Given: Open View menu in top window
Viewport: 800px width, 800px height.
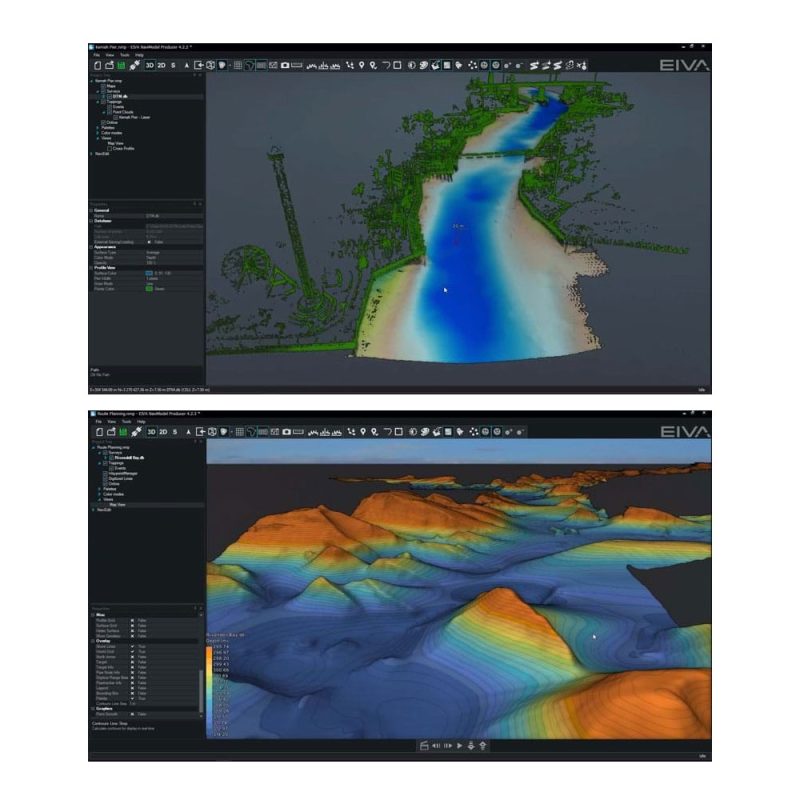Looking at the screenshot, I should tap(110, 55).
